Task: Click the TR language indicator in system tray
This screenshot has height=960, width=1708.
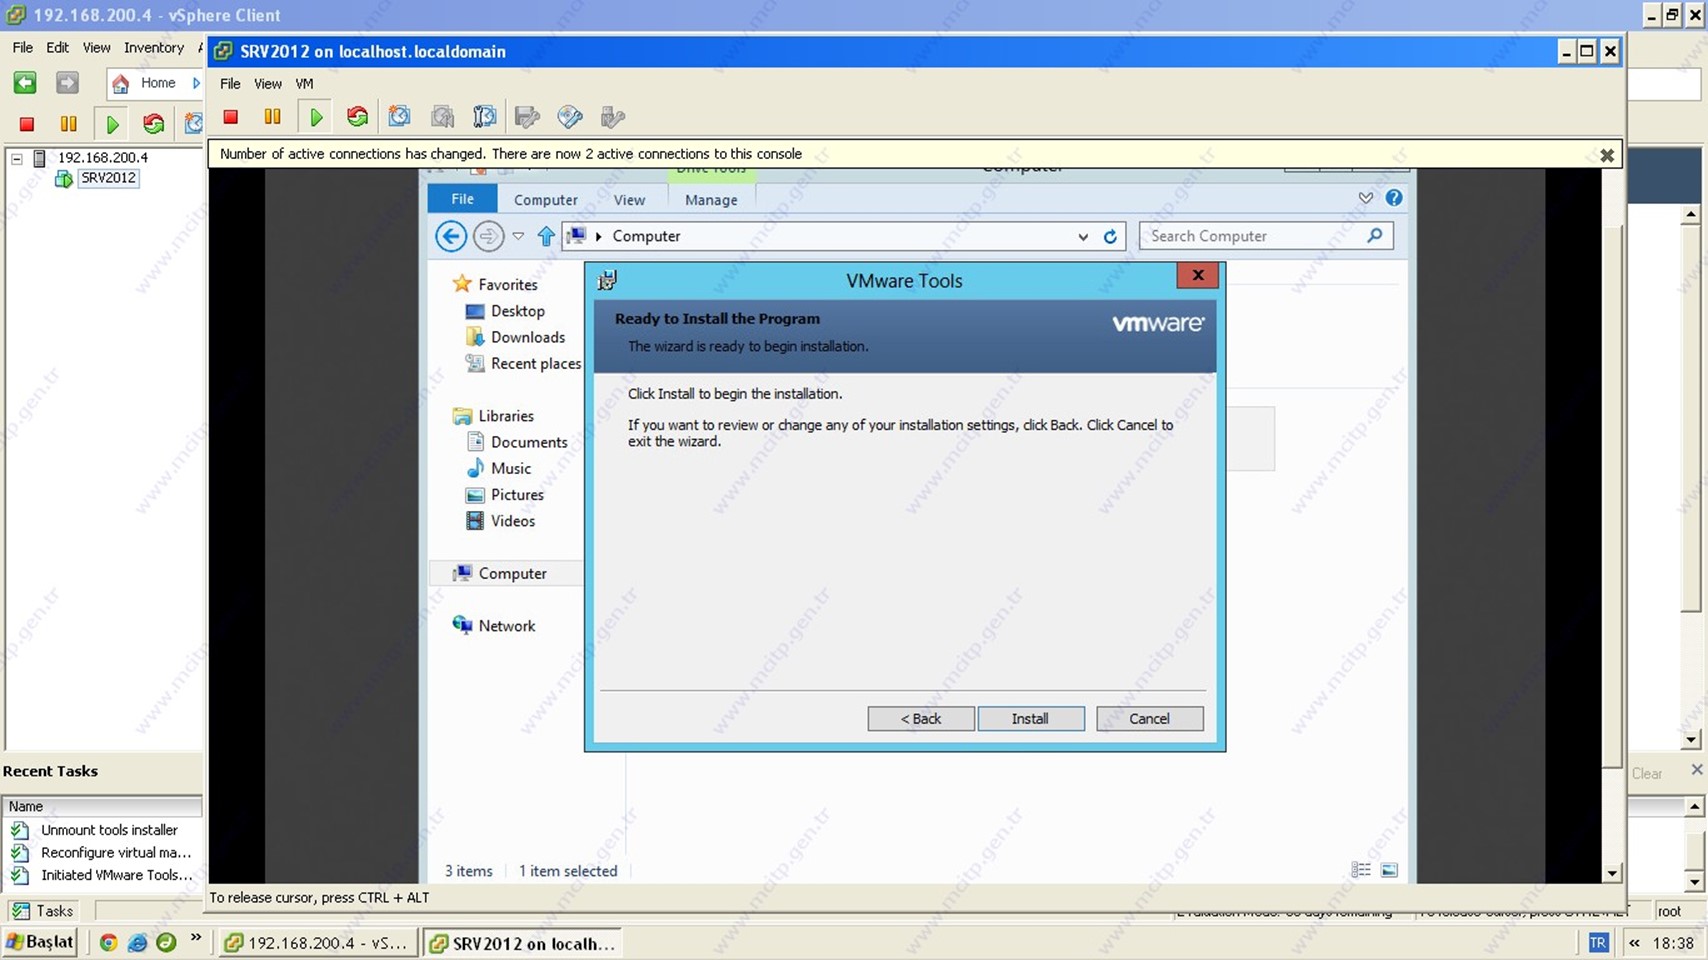Action: point(1598,942)
